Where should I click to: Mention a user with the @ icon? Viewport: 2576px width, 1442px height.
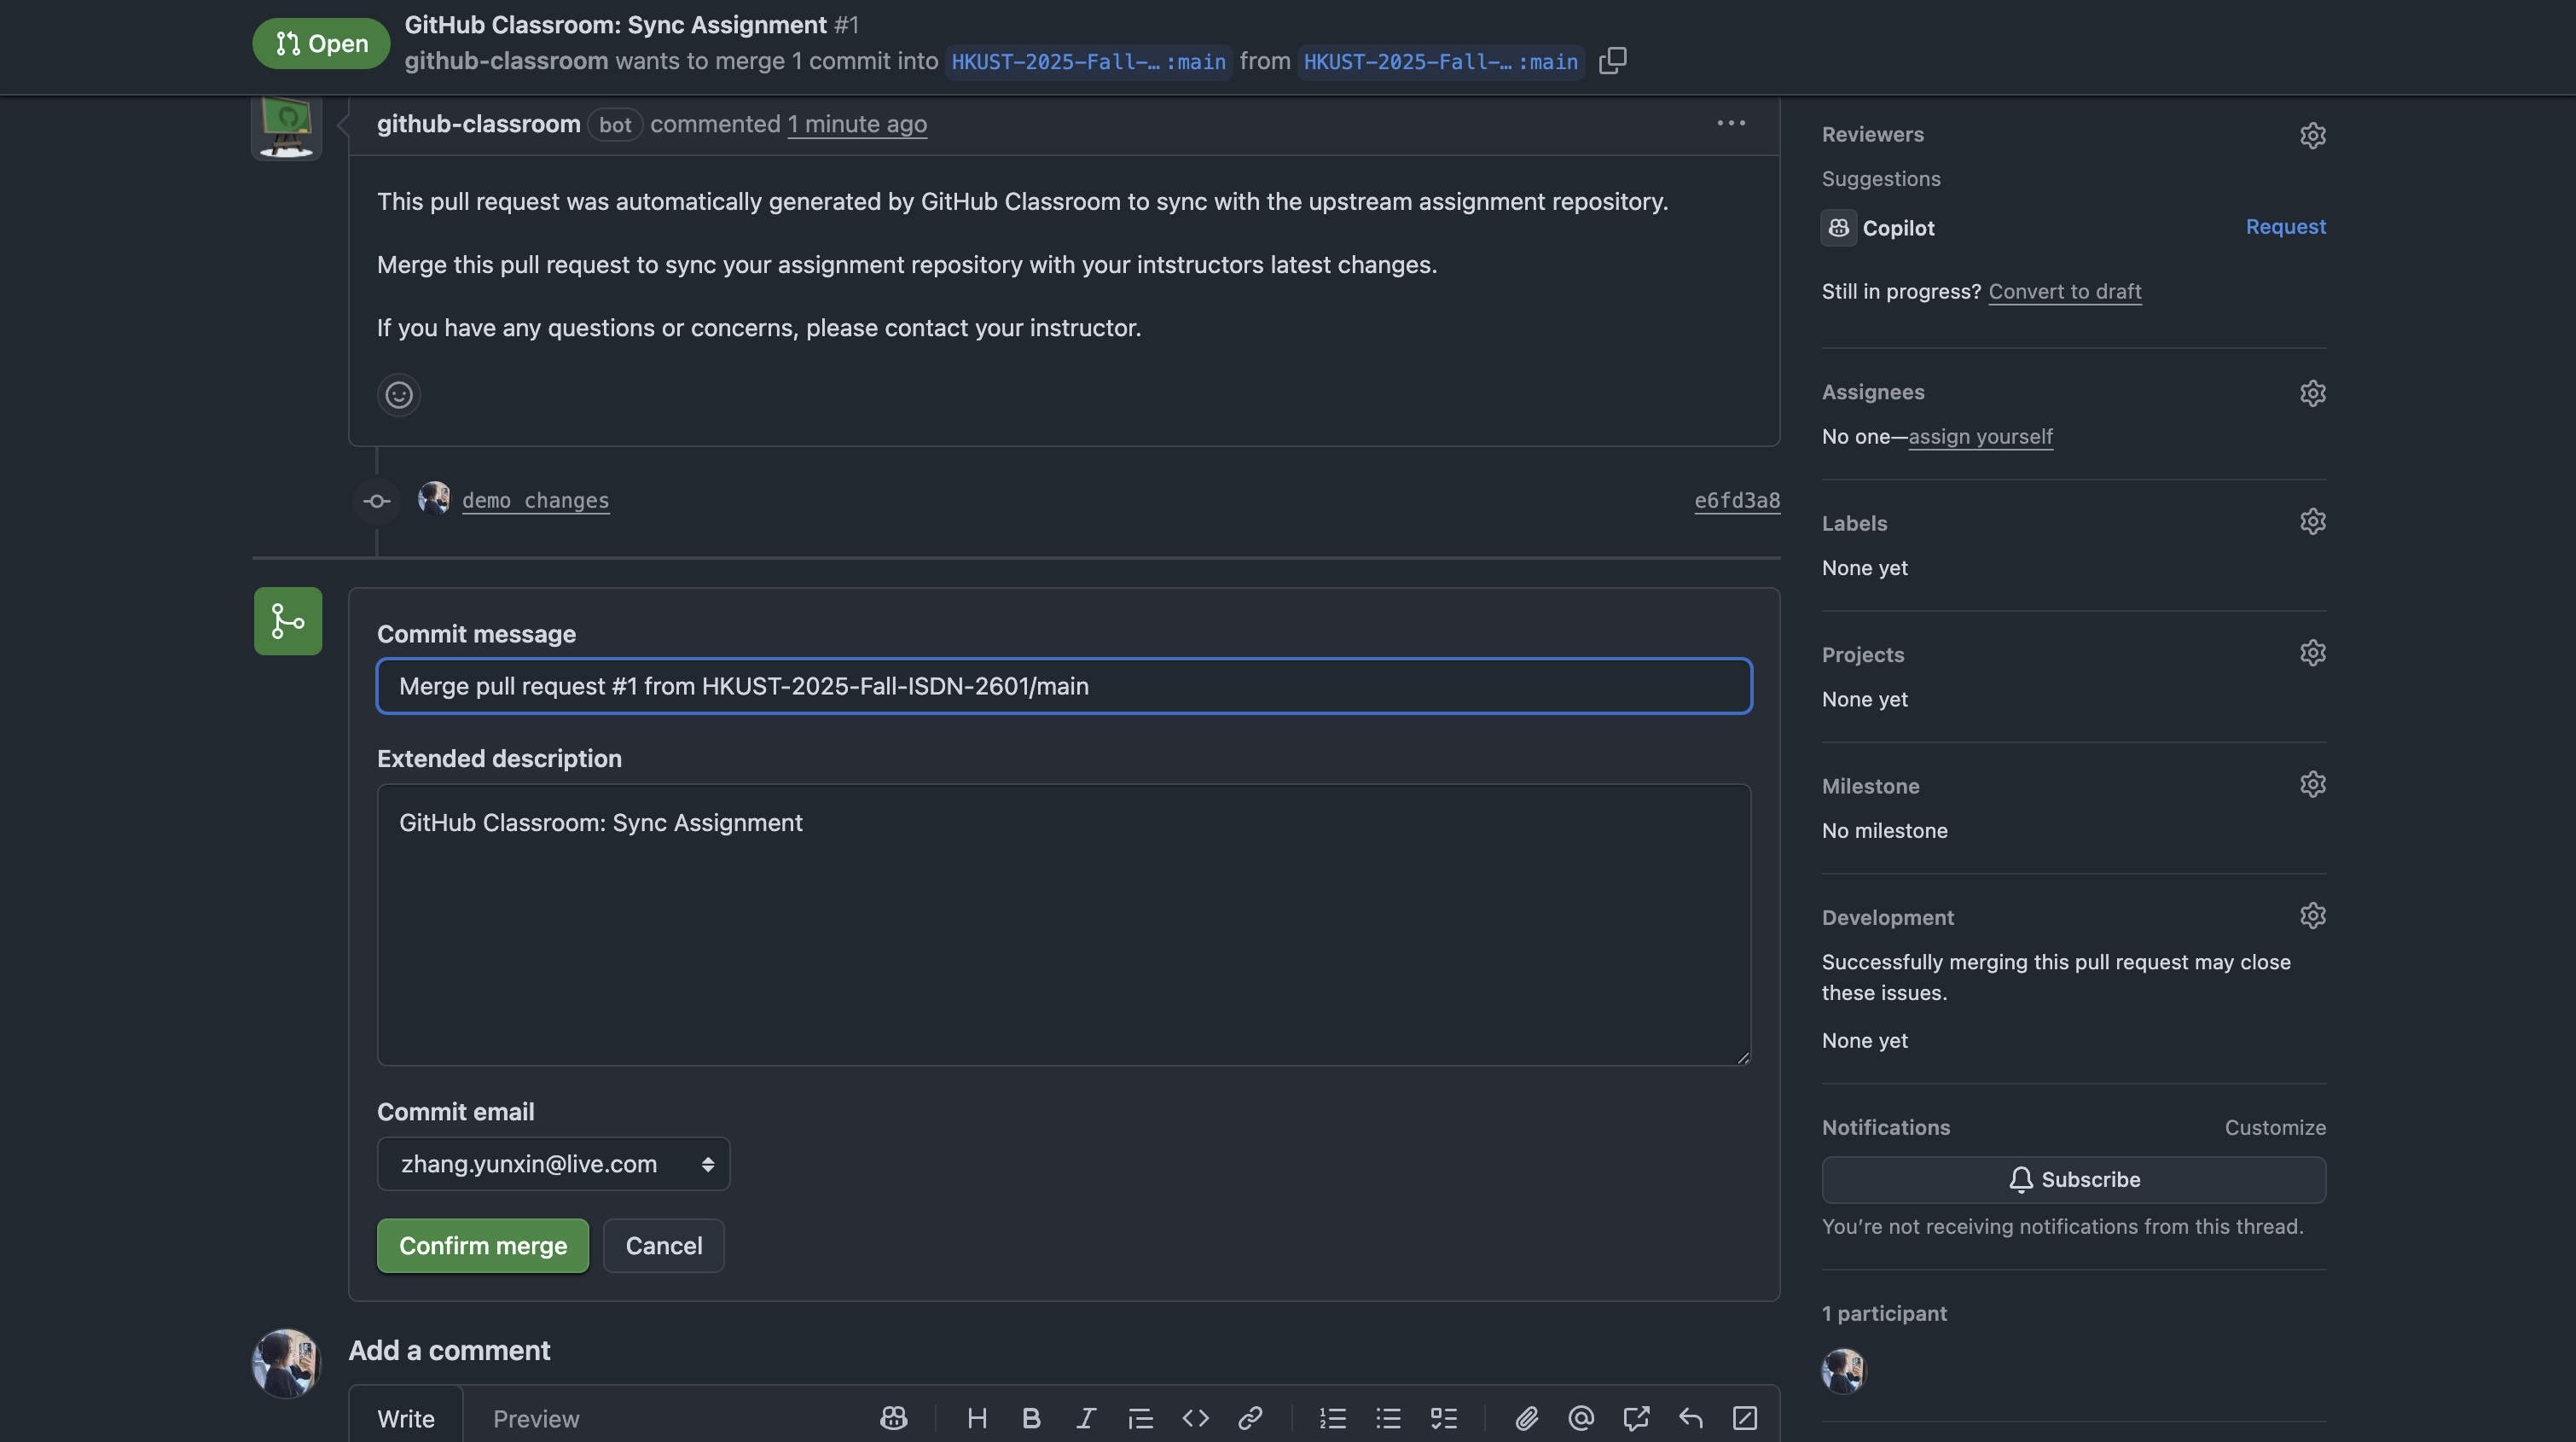[1581, 1418]
